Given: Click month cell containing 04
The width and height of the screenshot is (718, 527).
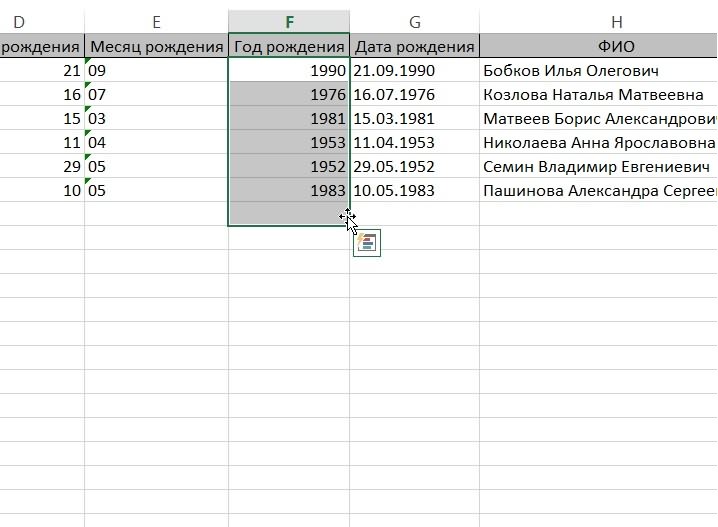Looking at the screenshot, I should click(156, 142).
